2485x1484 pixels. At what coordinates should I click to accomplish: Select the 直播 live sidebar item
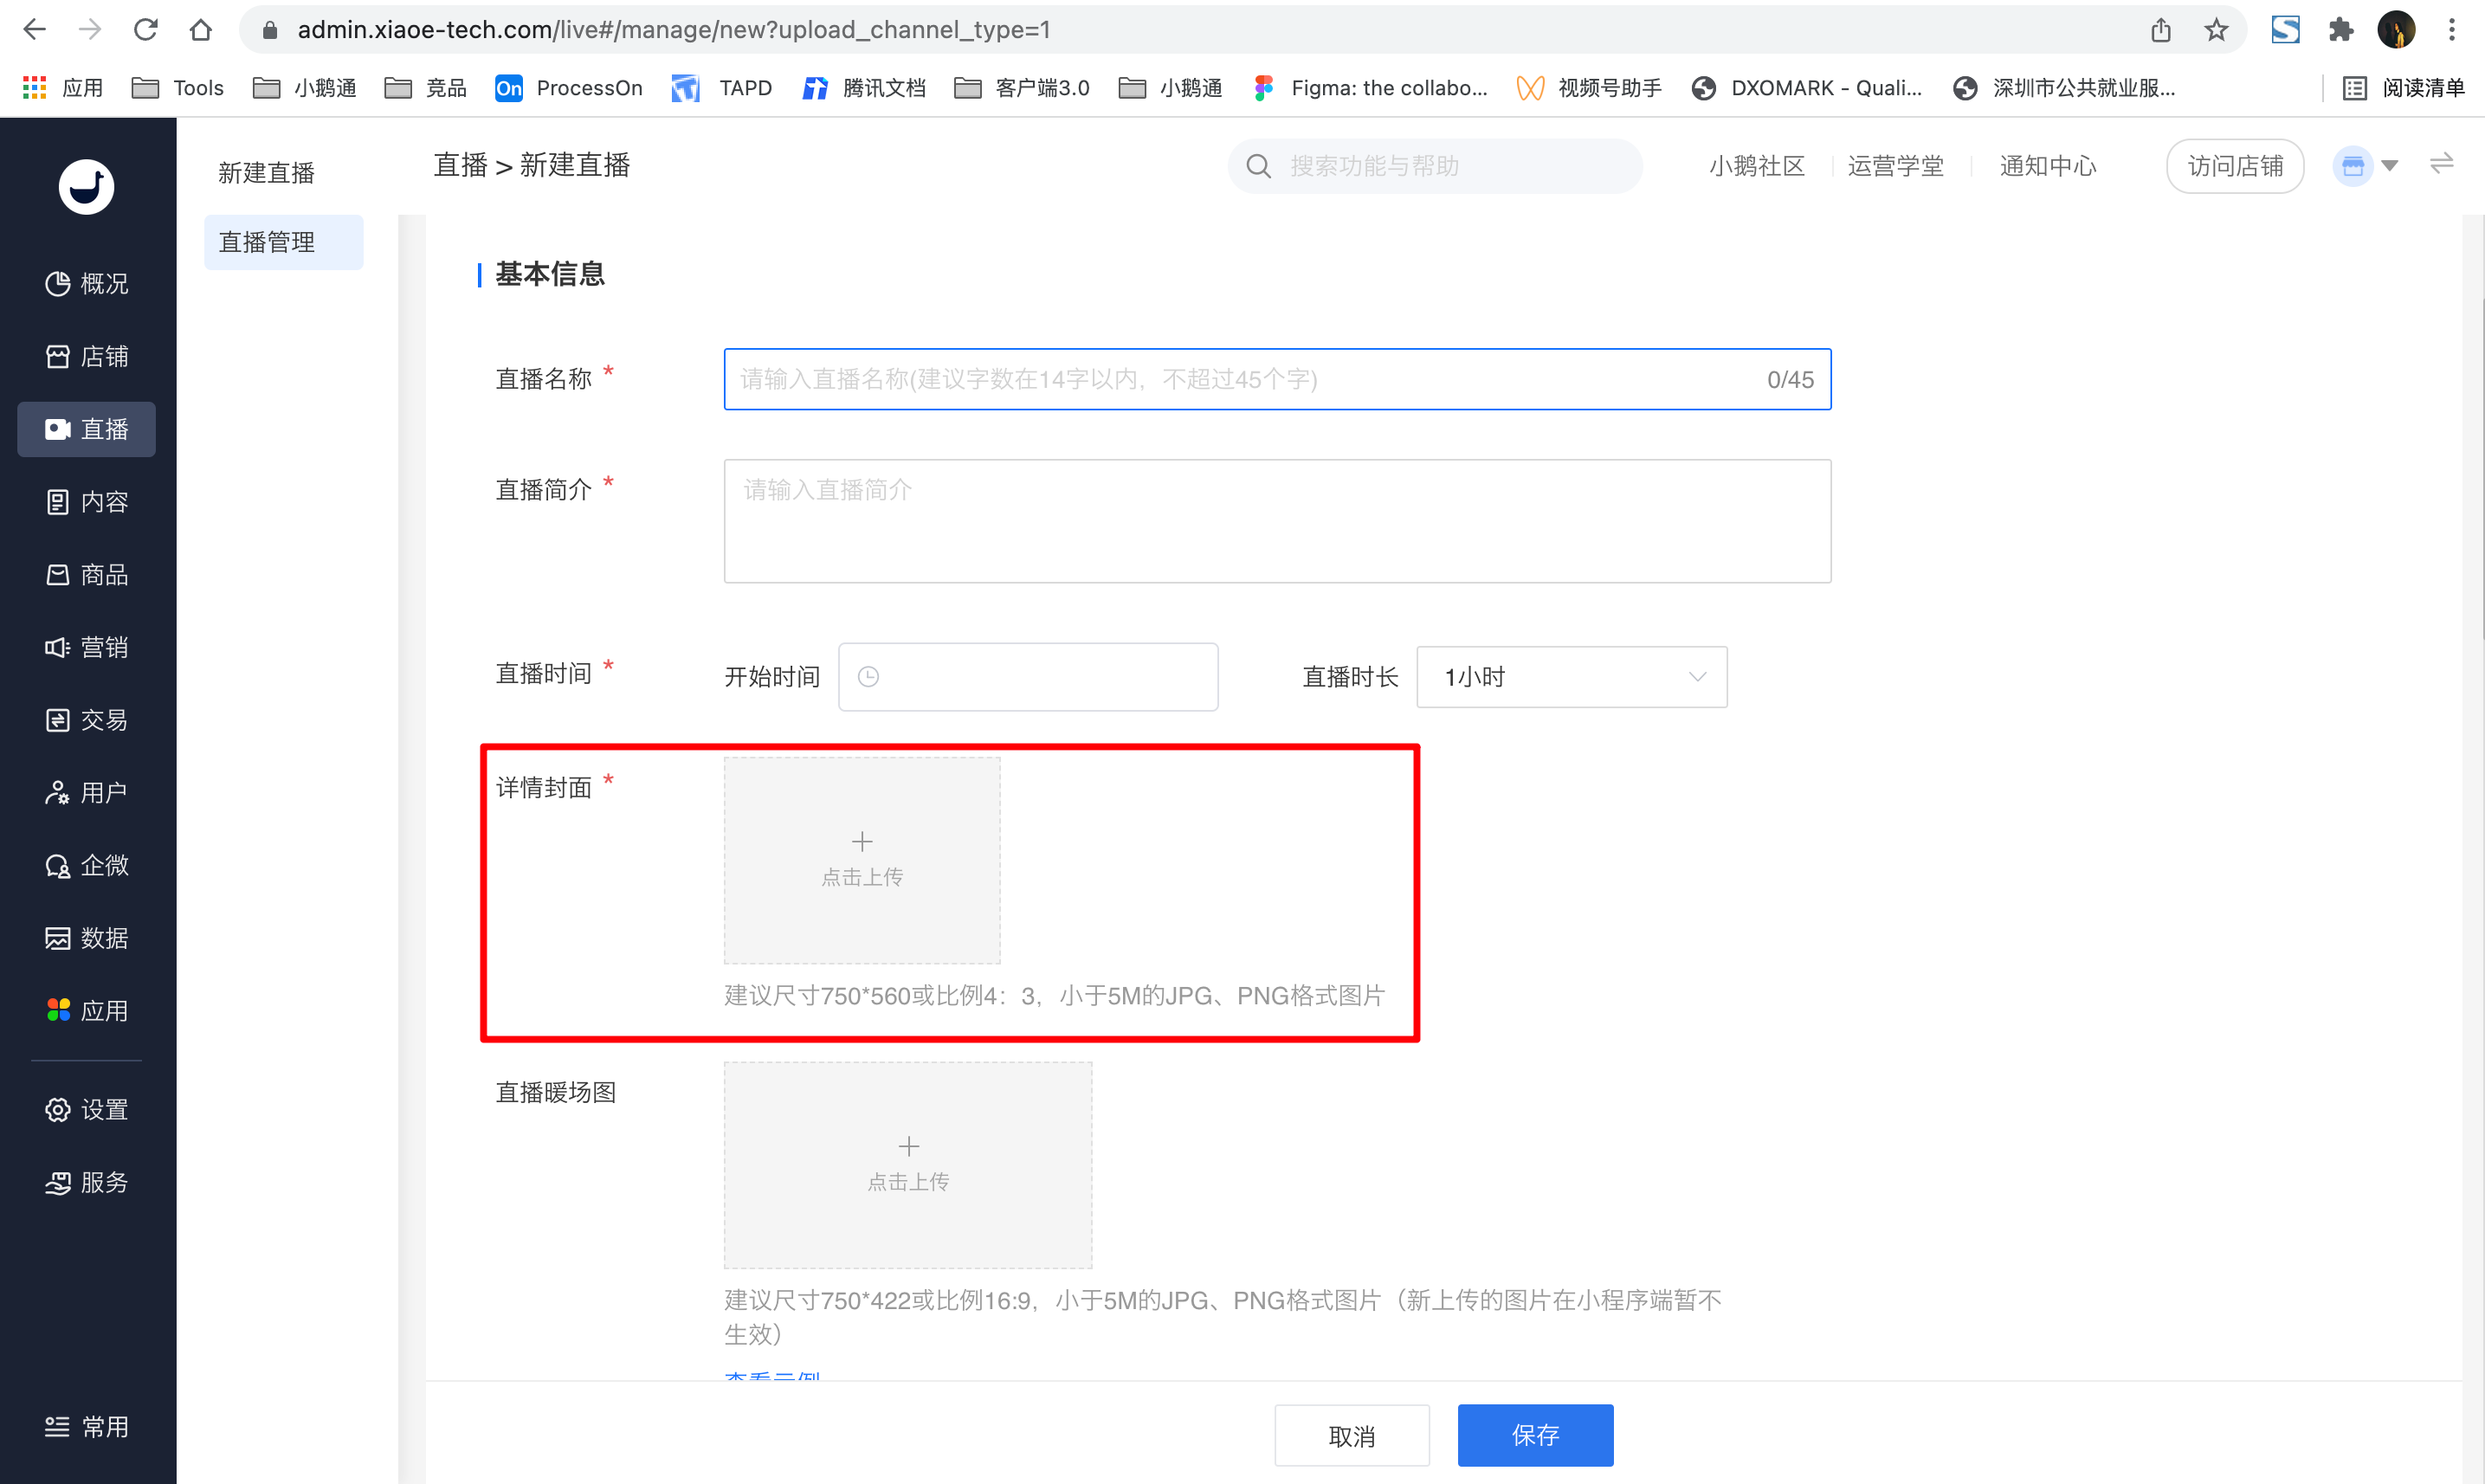pos(87,429)
